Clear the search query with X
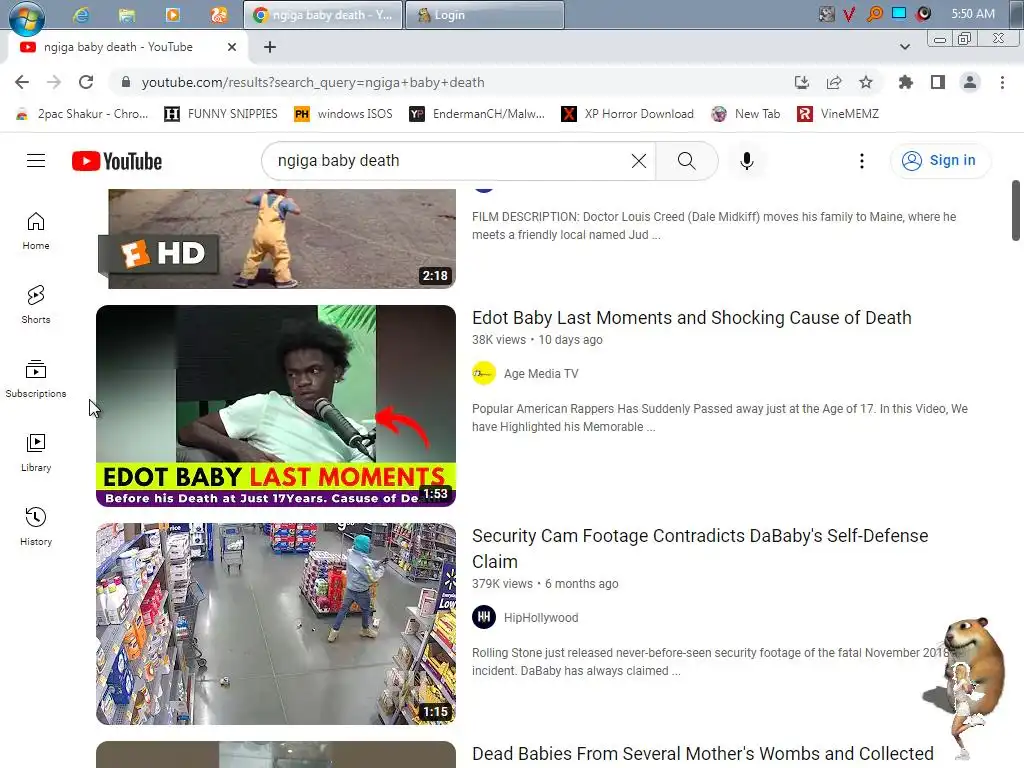Viewport: 1024px width, 768px height. pyautogui.click(x=639, y=161)
